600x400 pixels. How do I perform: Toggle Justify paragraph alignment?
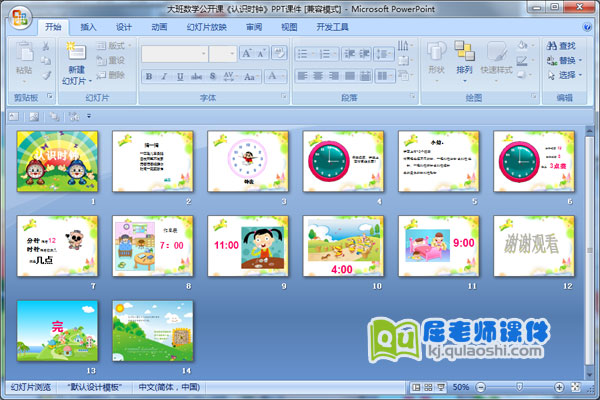pos(349,76)
